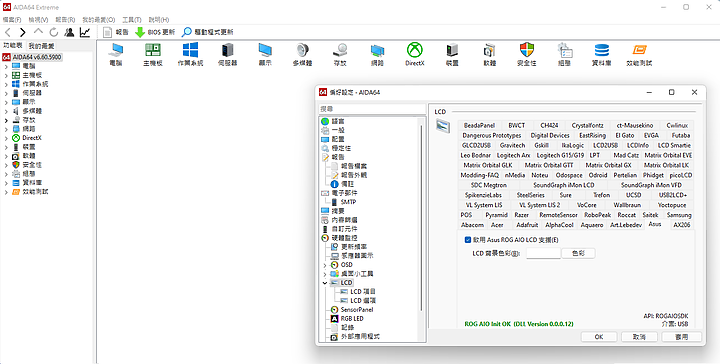The height and width of the screenshot is (364, 720).
Task: Open the Help (H) menu
Action: click(x=159, y=20)
